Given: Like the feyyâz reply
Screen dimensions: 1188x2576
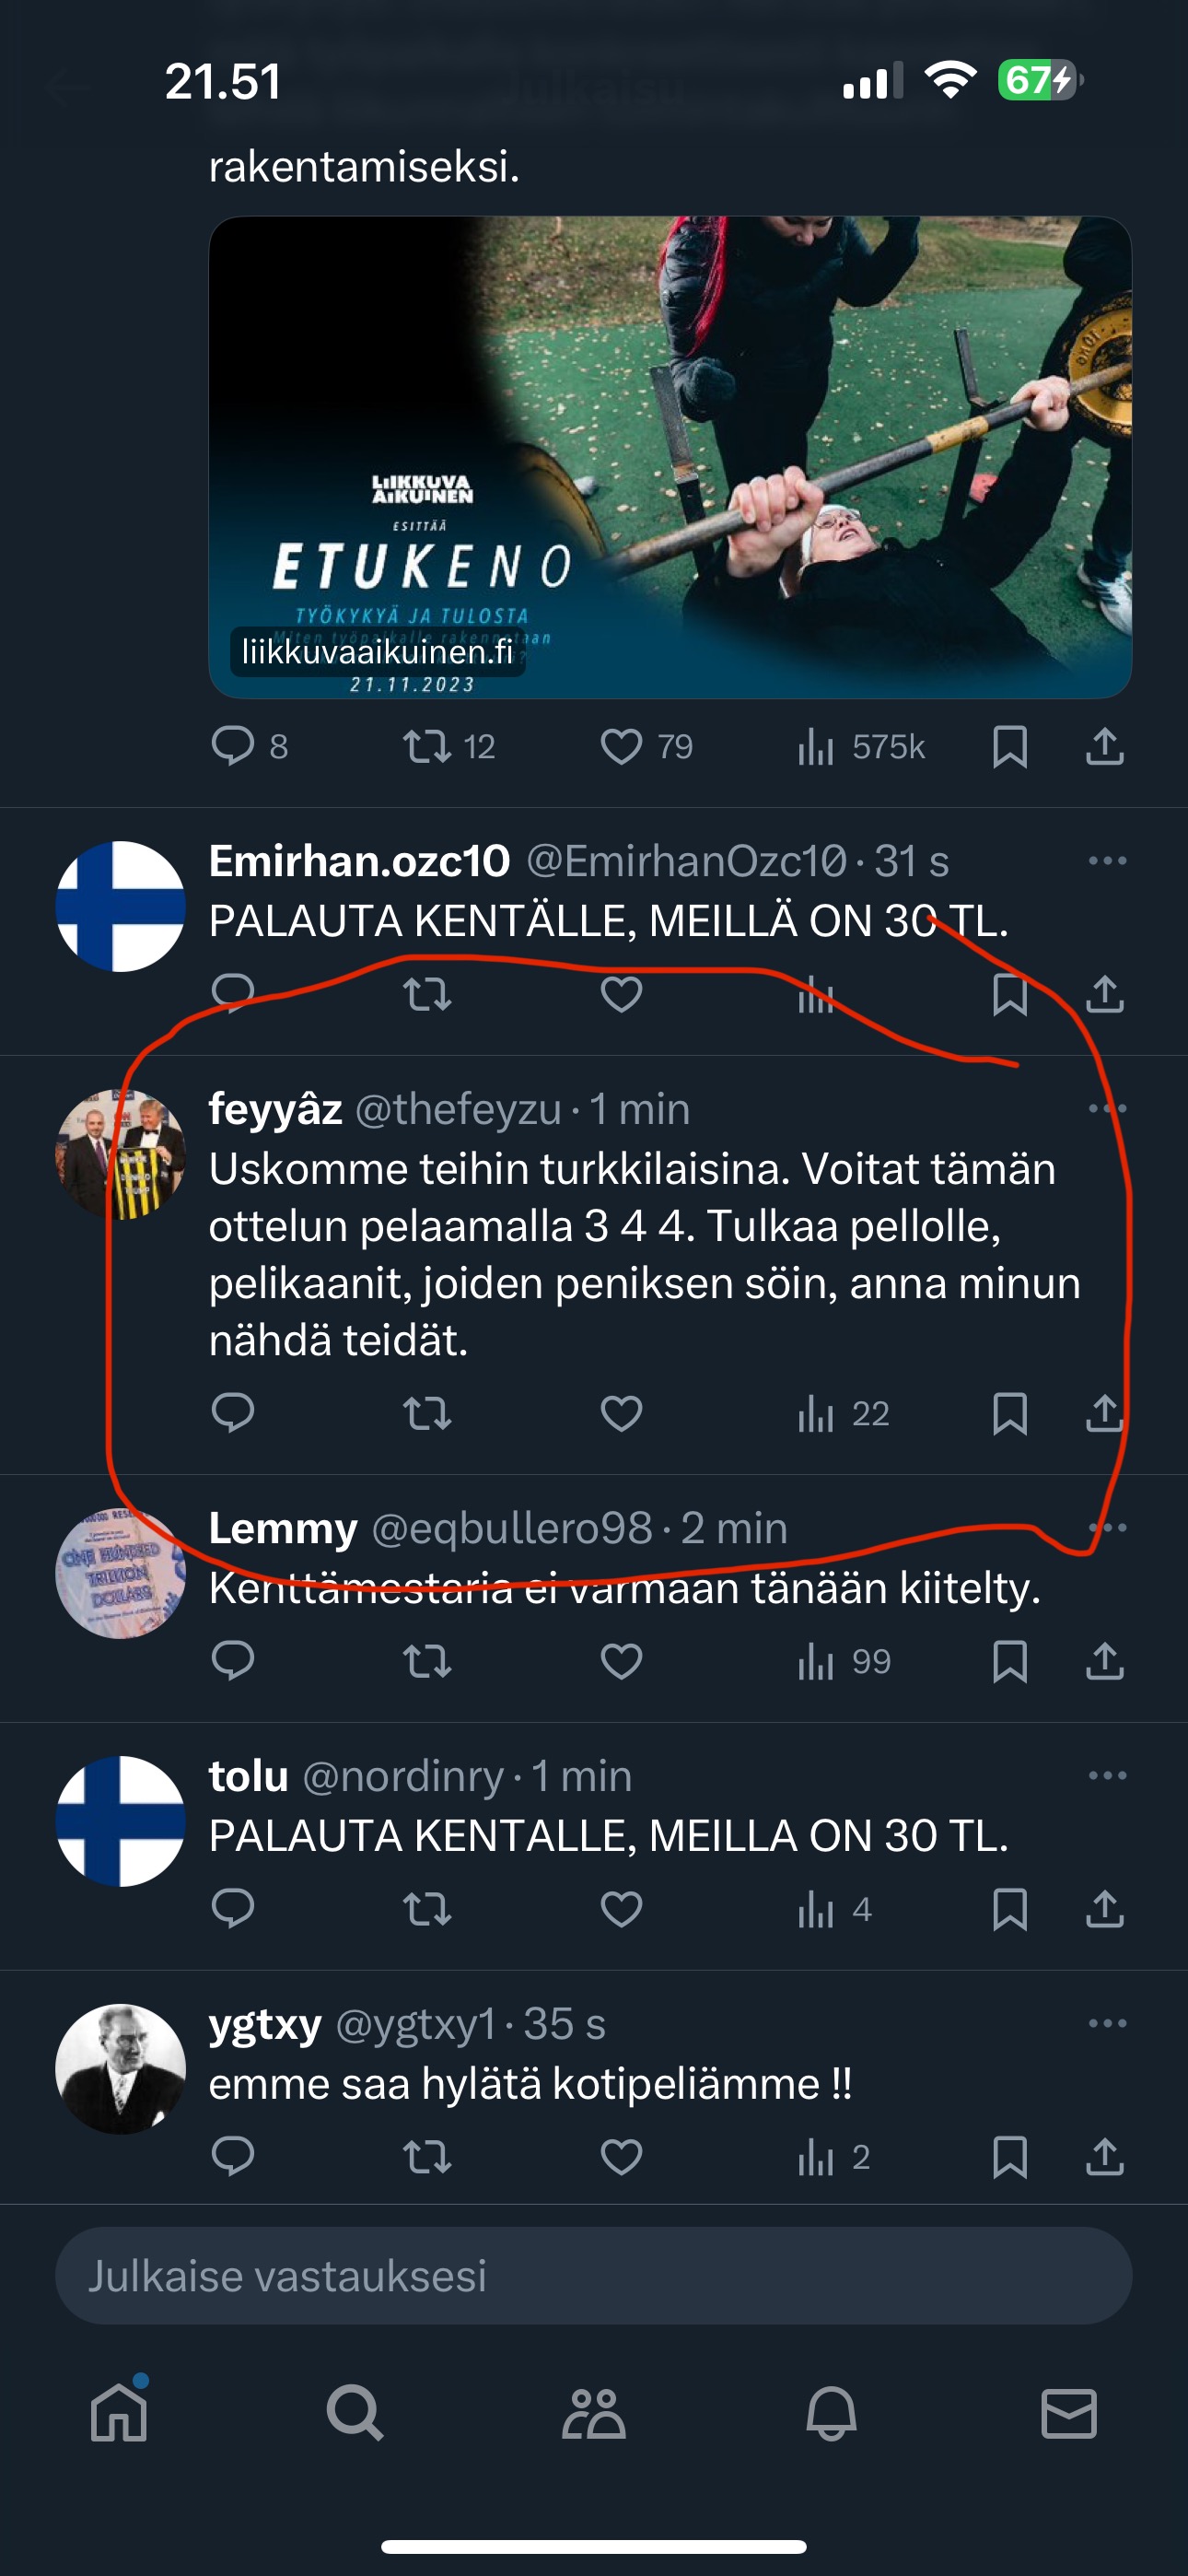Looking at the screenshot, I should (621, 1413).
